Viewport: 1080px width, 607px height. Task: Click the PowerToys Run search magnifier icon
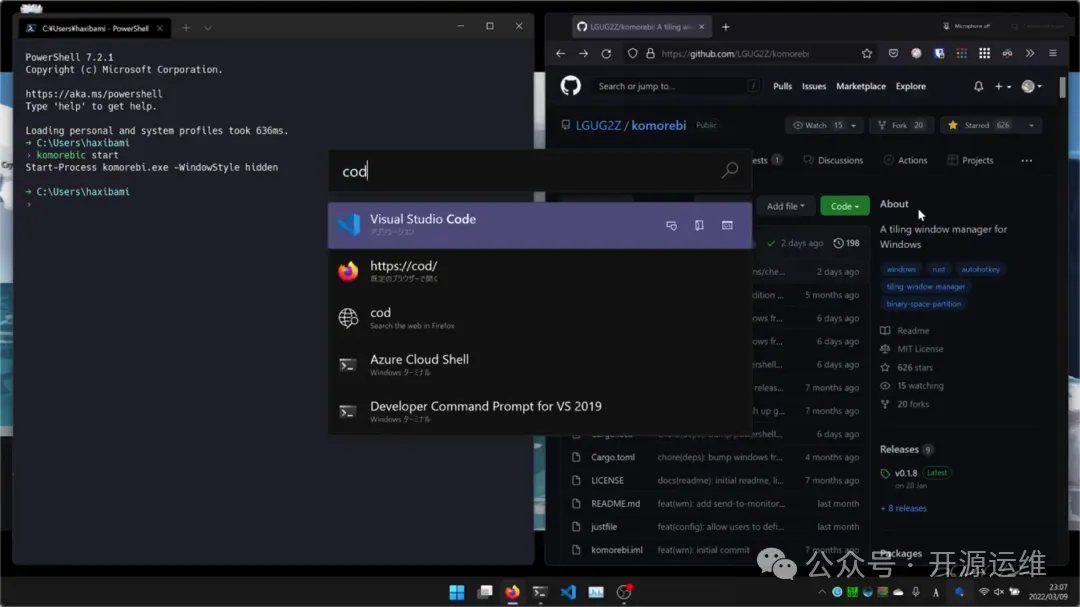pyautogui.click(x=730, y=171)
